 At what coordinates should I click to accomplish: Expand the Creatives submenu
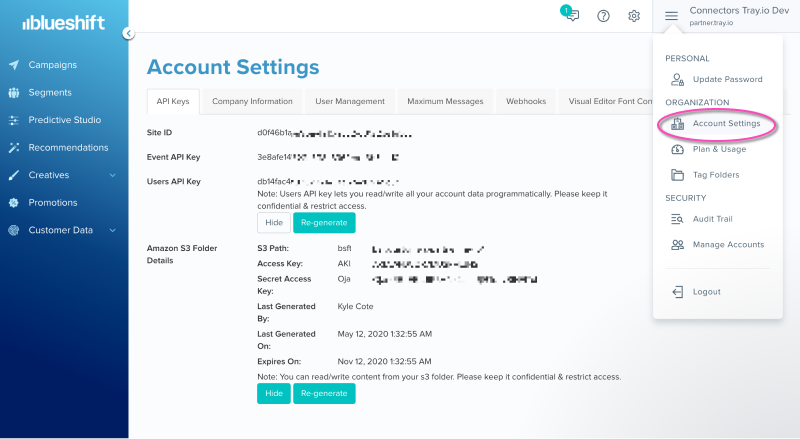112,175
